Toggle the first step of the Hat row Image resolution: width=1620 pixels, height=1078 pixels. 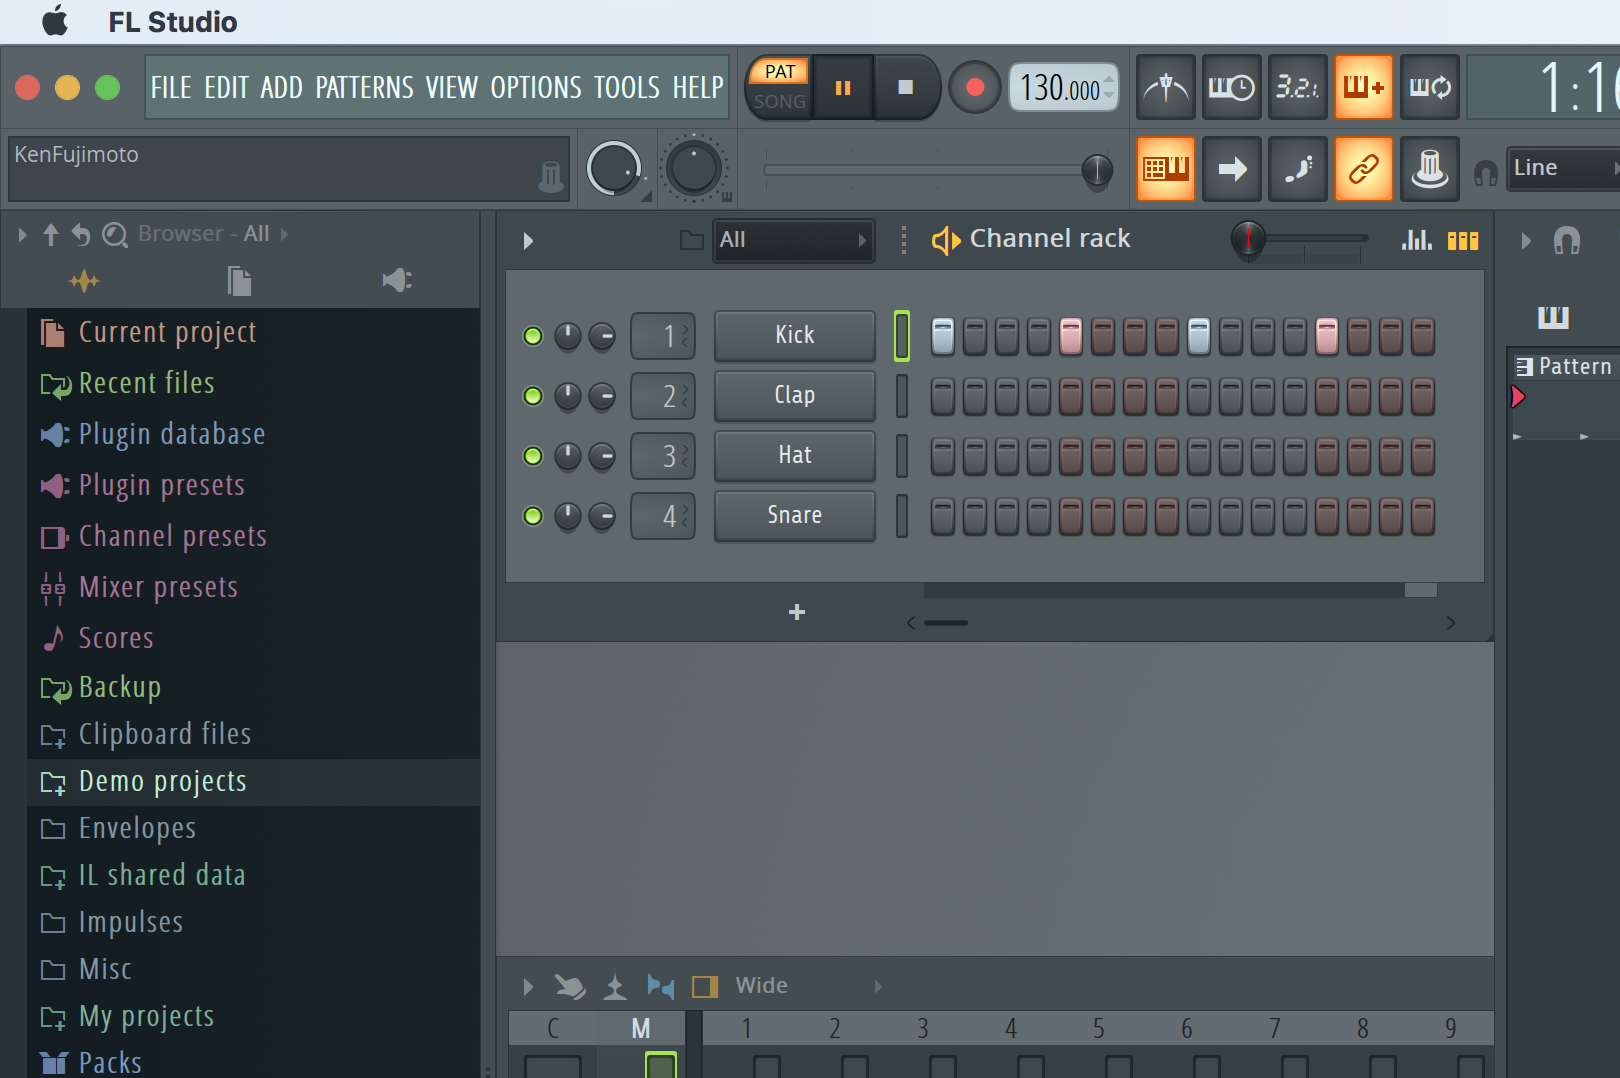coord(942,456)
